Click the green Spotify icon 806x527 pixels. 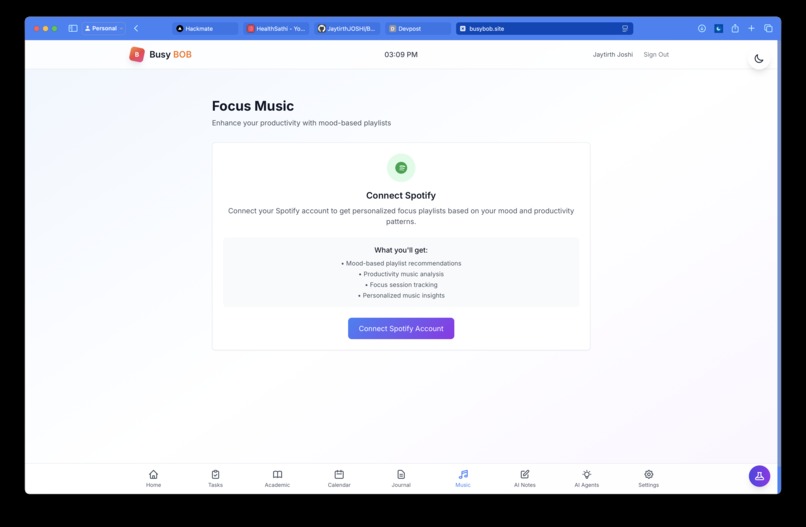[x=401, y=168]
